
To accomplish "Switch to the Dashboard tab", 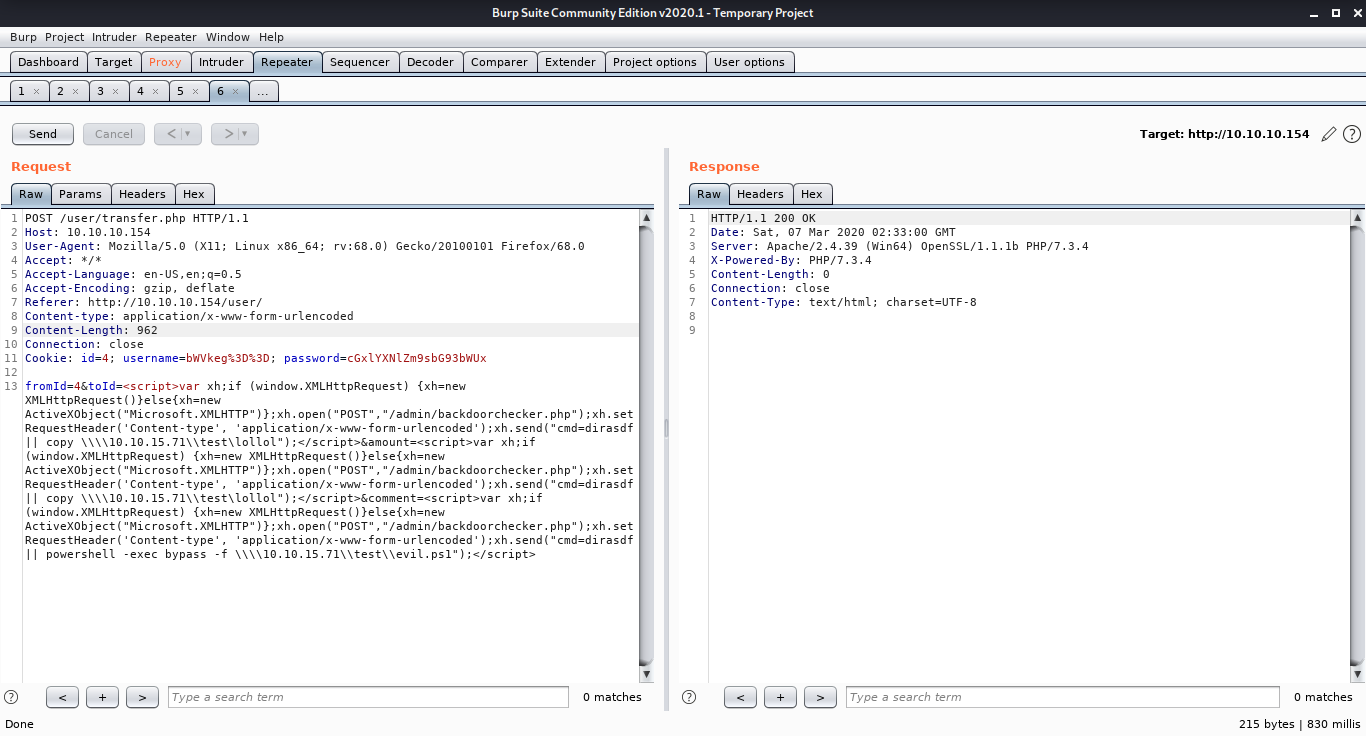I will [48, 62].
